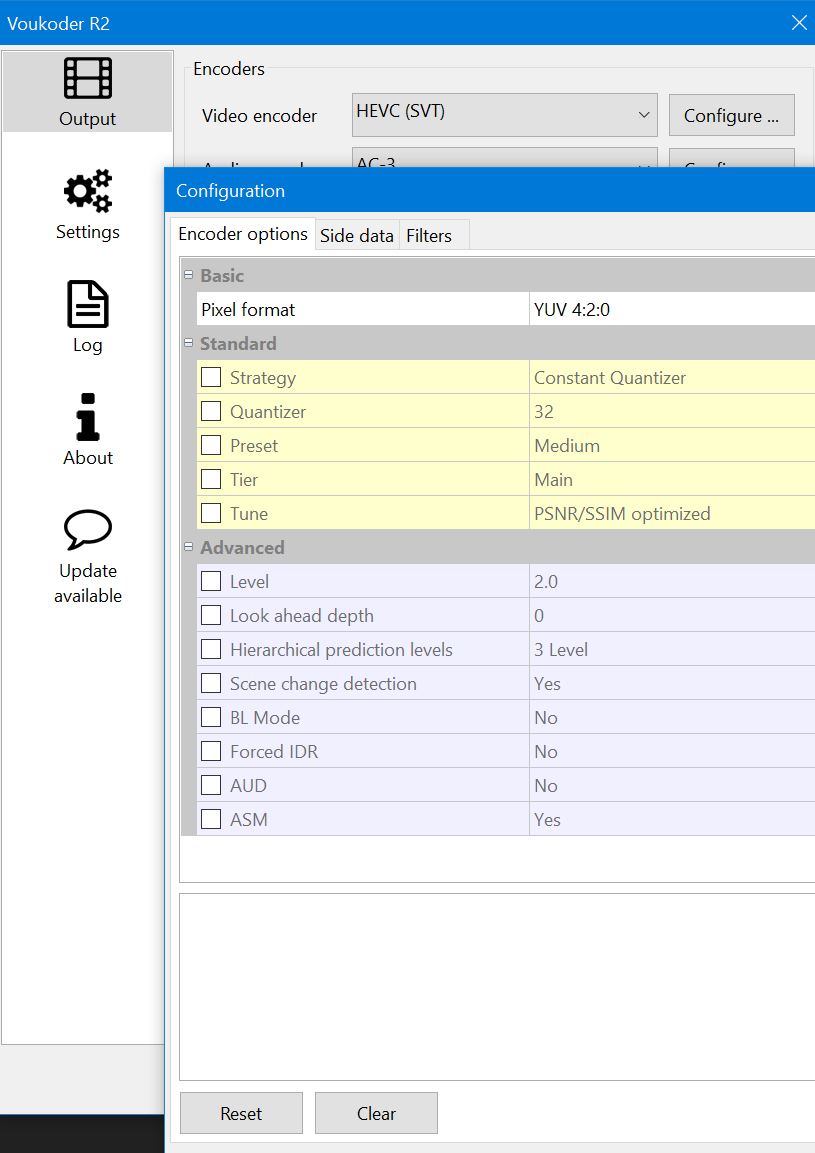
Task: Enable the Look ahead depth checkbox
Action: [x=211, y=616]
